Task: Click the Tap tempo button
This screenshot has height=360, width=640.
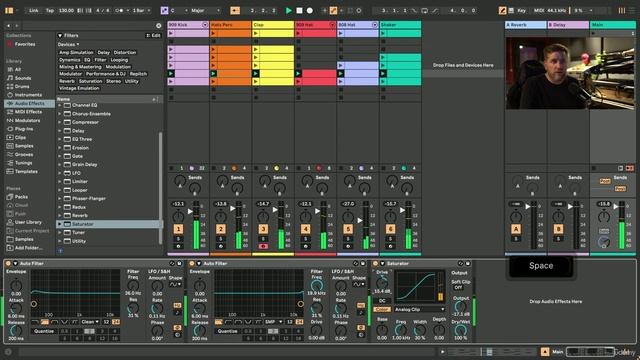Action: point(50,11)
